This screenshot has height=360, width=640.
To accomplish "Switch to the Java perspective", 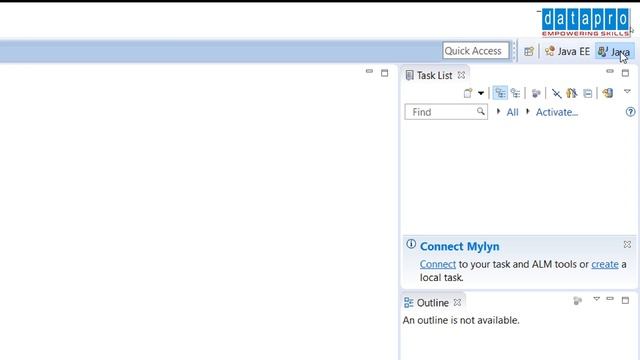I will tap(614, 52).
